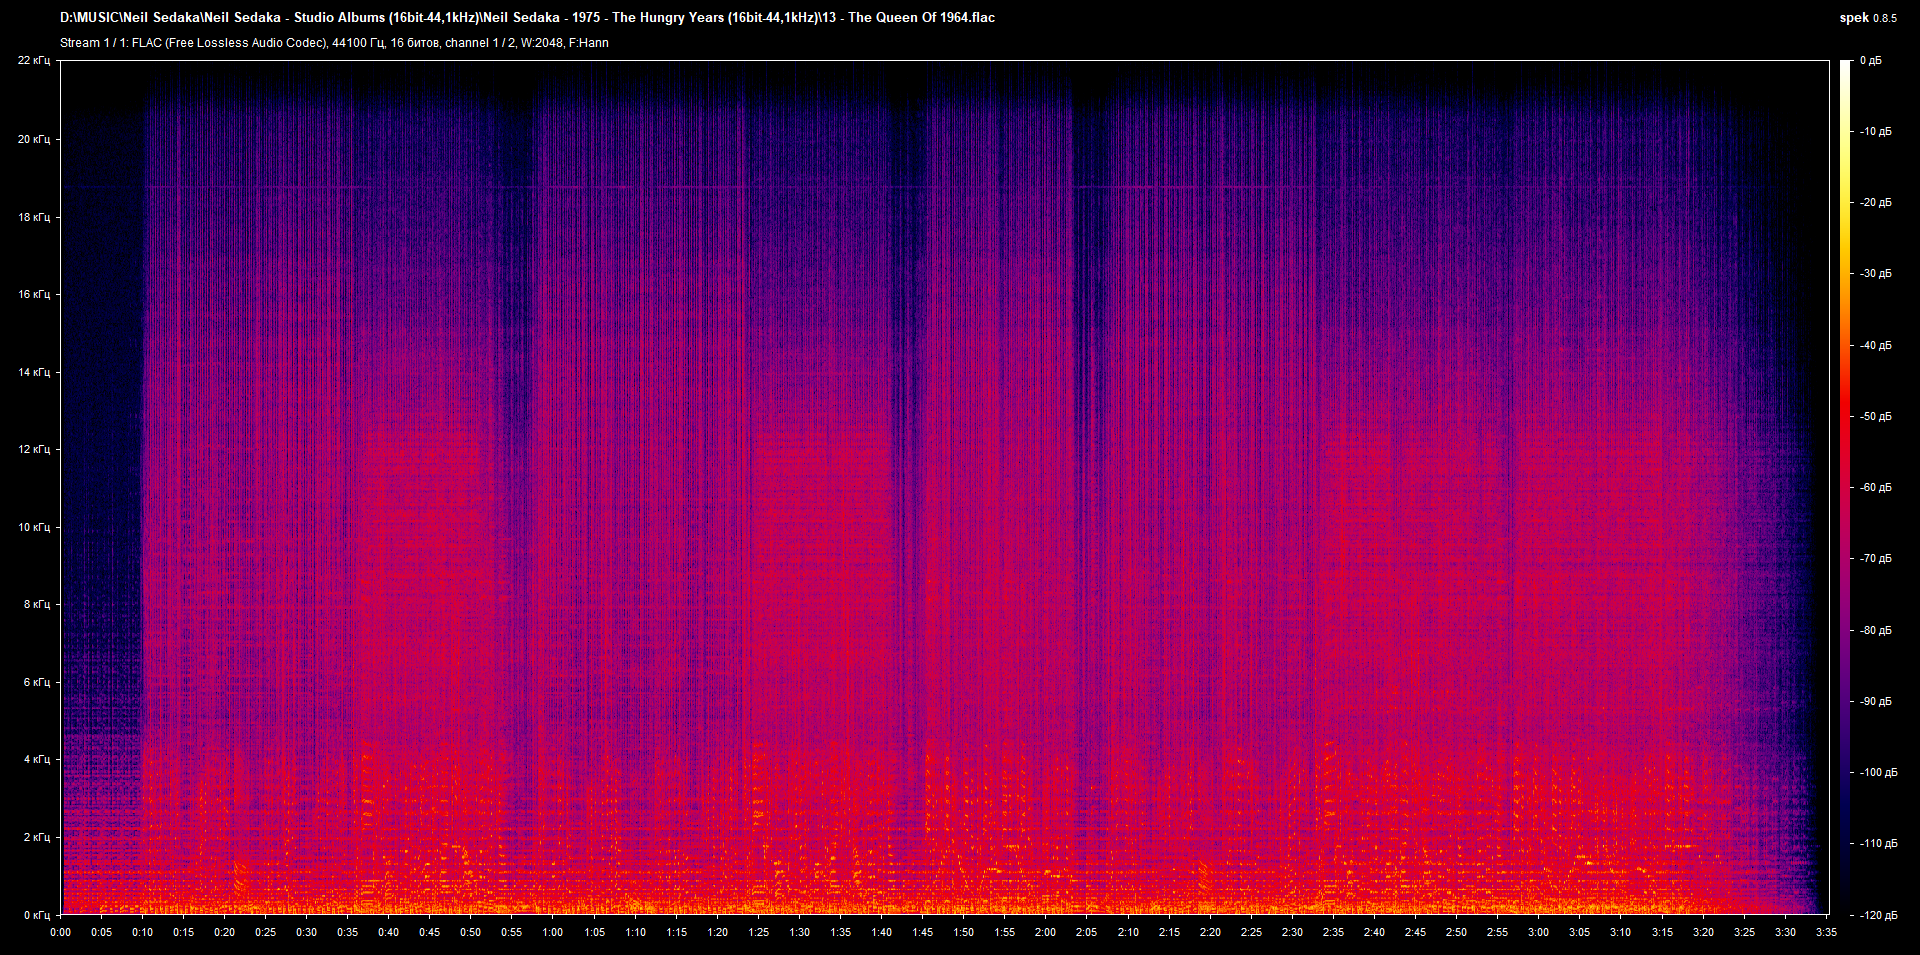Image resolution: width=1920 pixels, height=955 pixels.
Task: Click the 2:00 time axis label
Action: 1046,932
